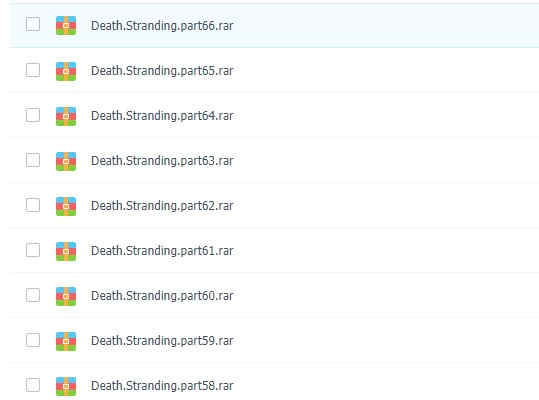Screen dimensions: 539x400
Task: Mark the checkbox for Death.Stranding.part58.rar
Action: tap(33, 385)
